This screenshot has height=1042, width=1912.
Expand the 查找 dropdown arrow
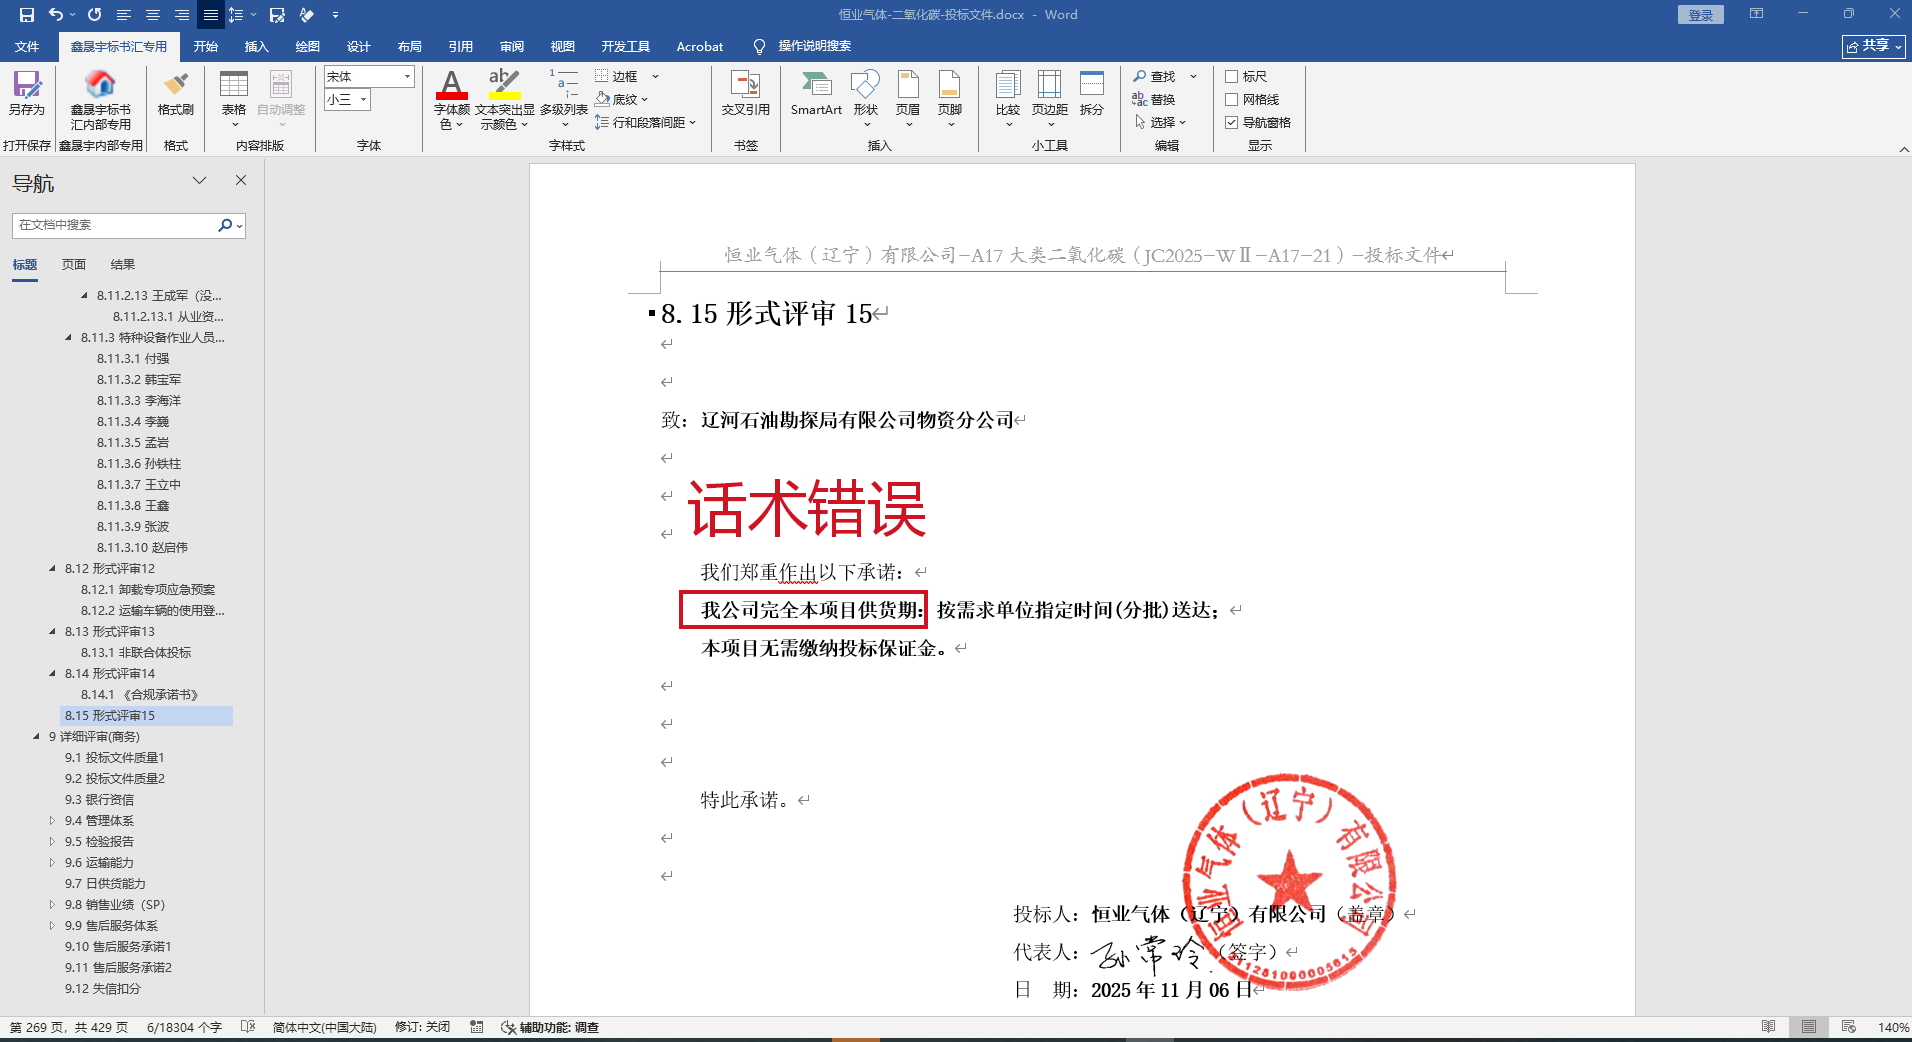click(1193, 76)
